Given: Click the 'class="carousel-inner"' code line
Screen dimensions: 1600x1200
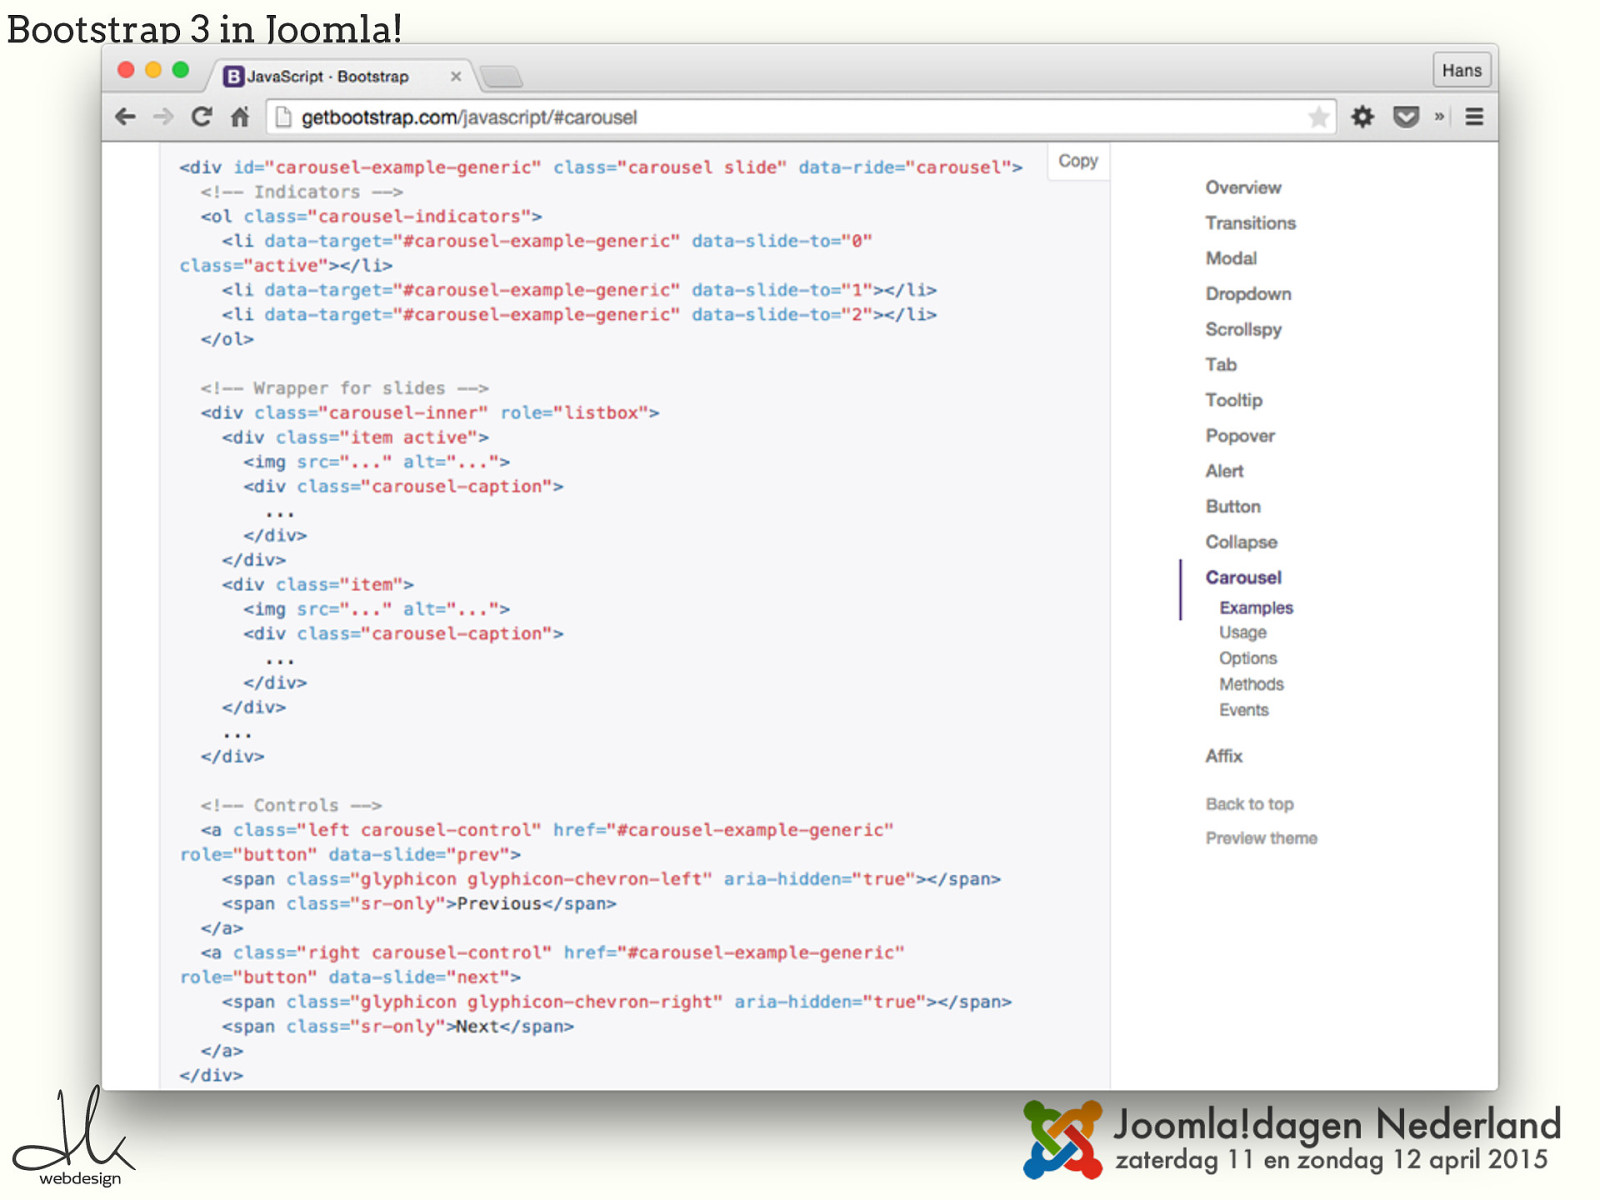Looking at the screenshot, I should click(x=430, y=413).
